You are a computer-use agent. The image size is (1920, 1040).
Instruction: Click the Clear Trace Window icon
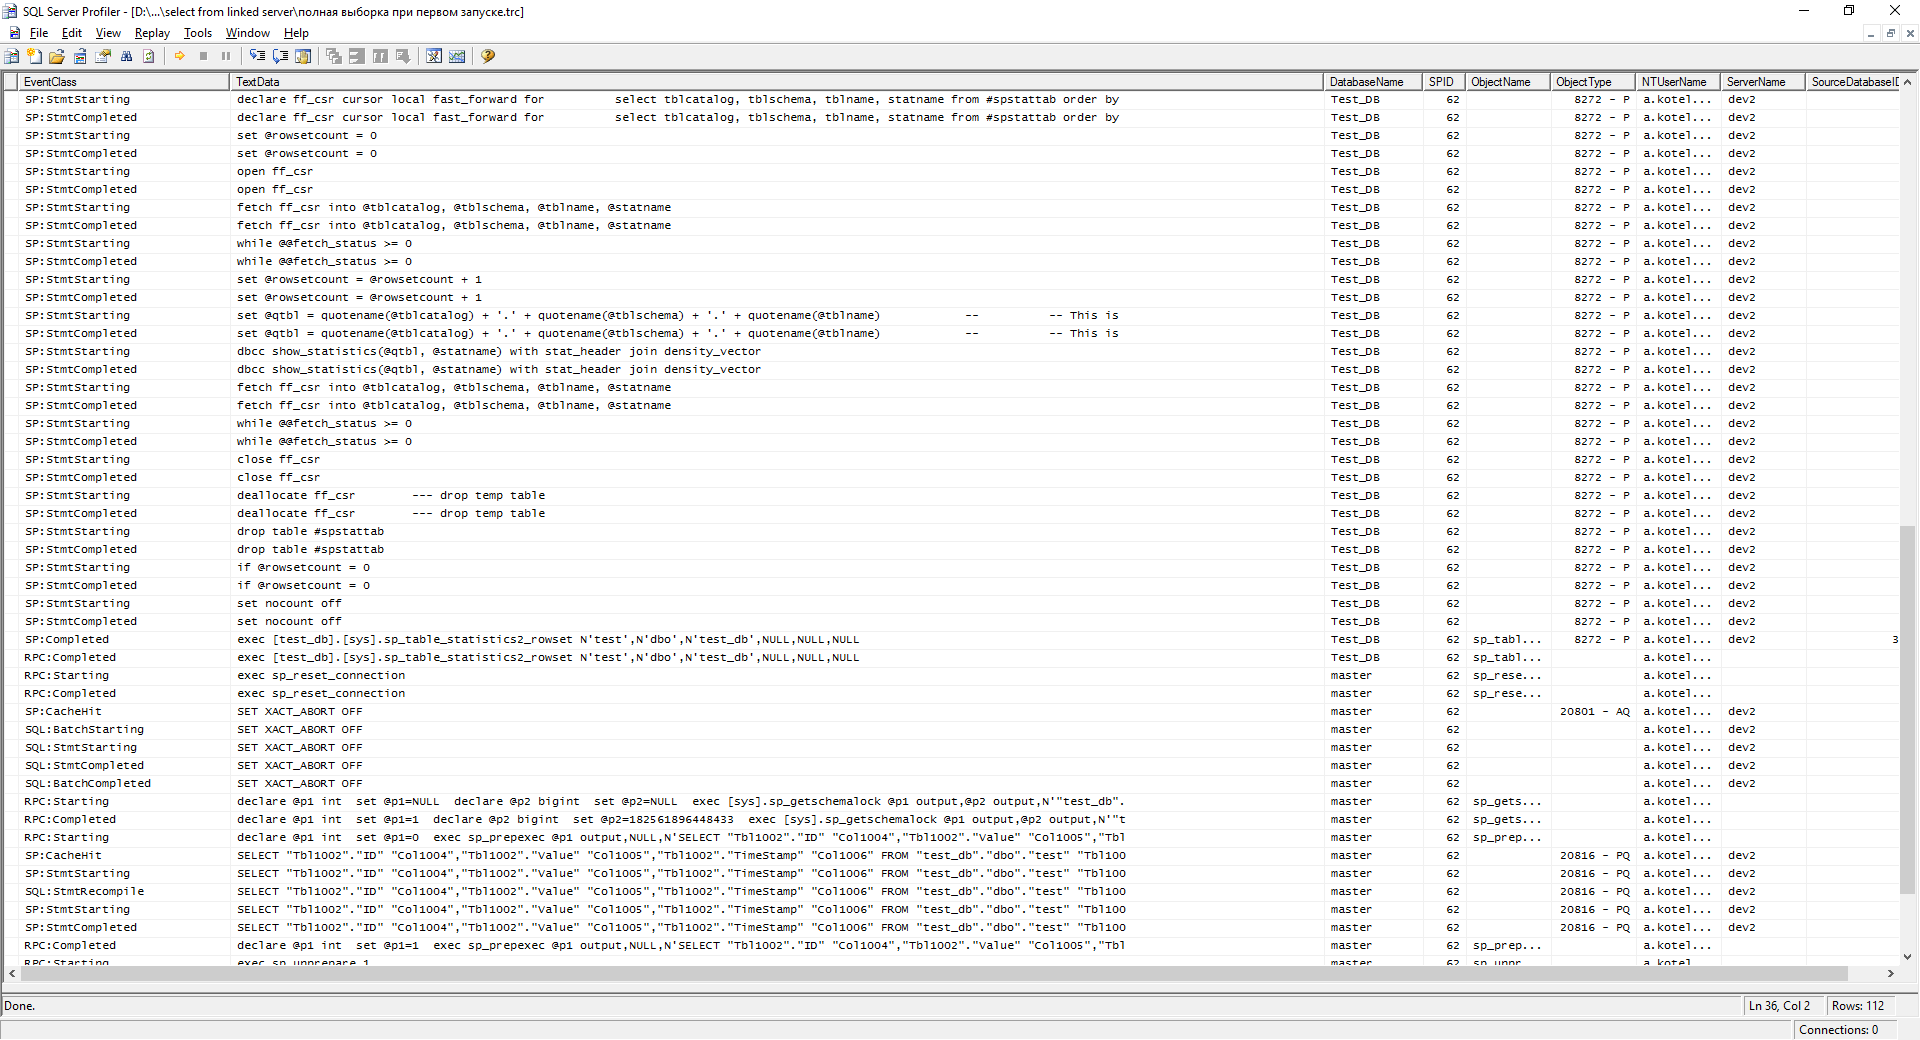[149, 56]
